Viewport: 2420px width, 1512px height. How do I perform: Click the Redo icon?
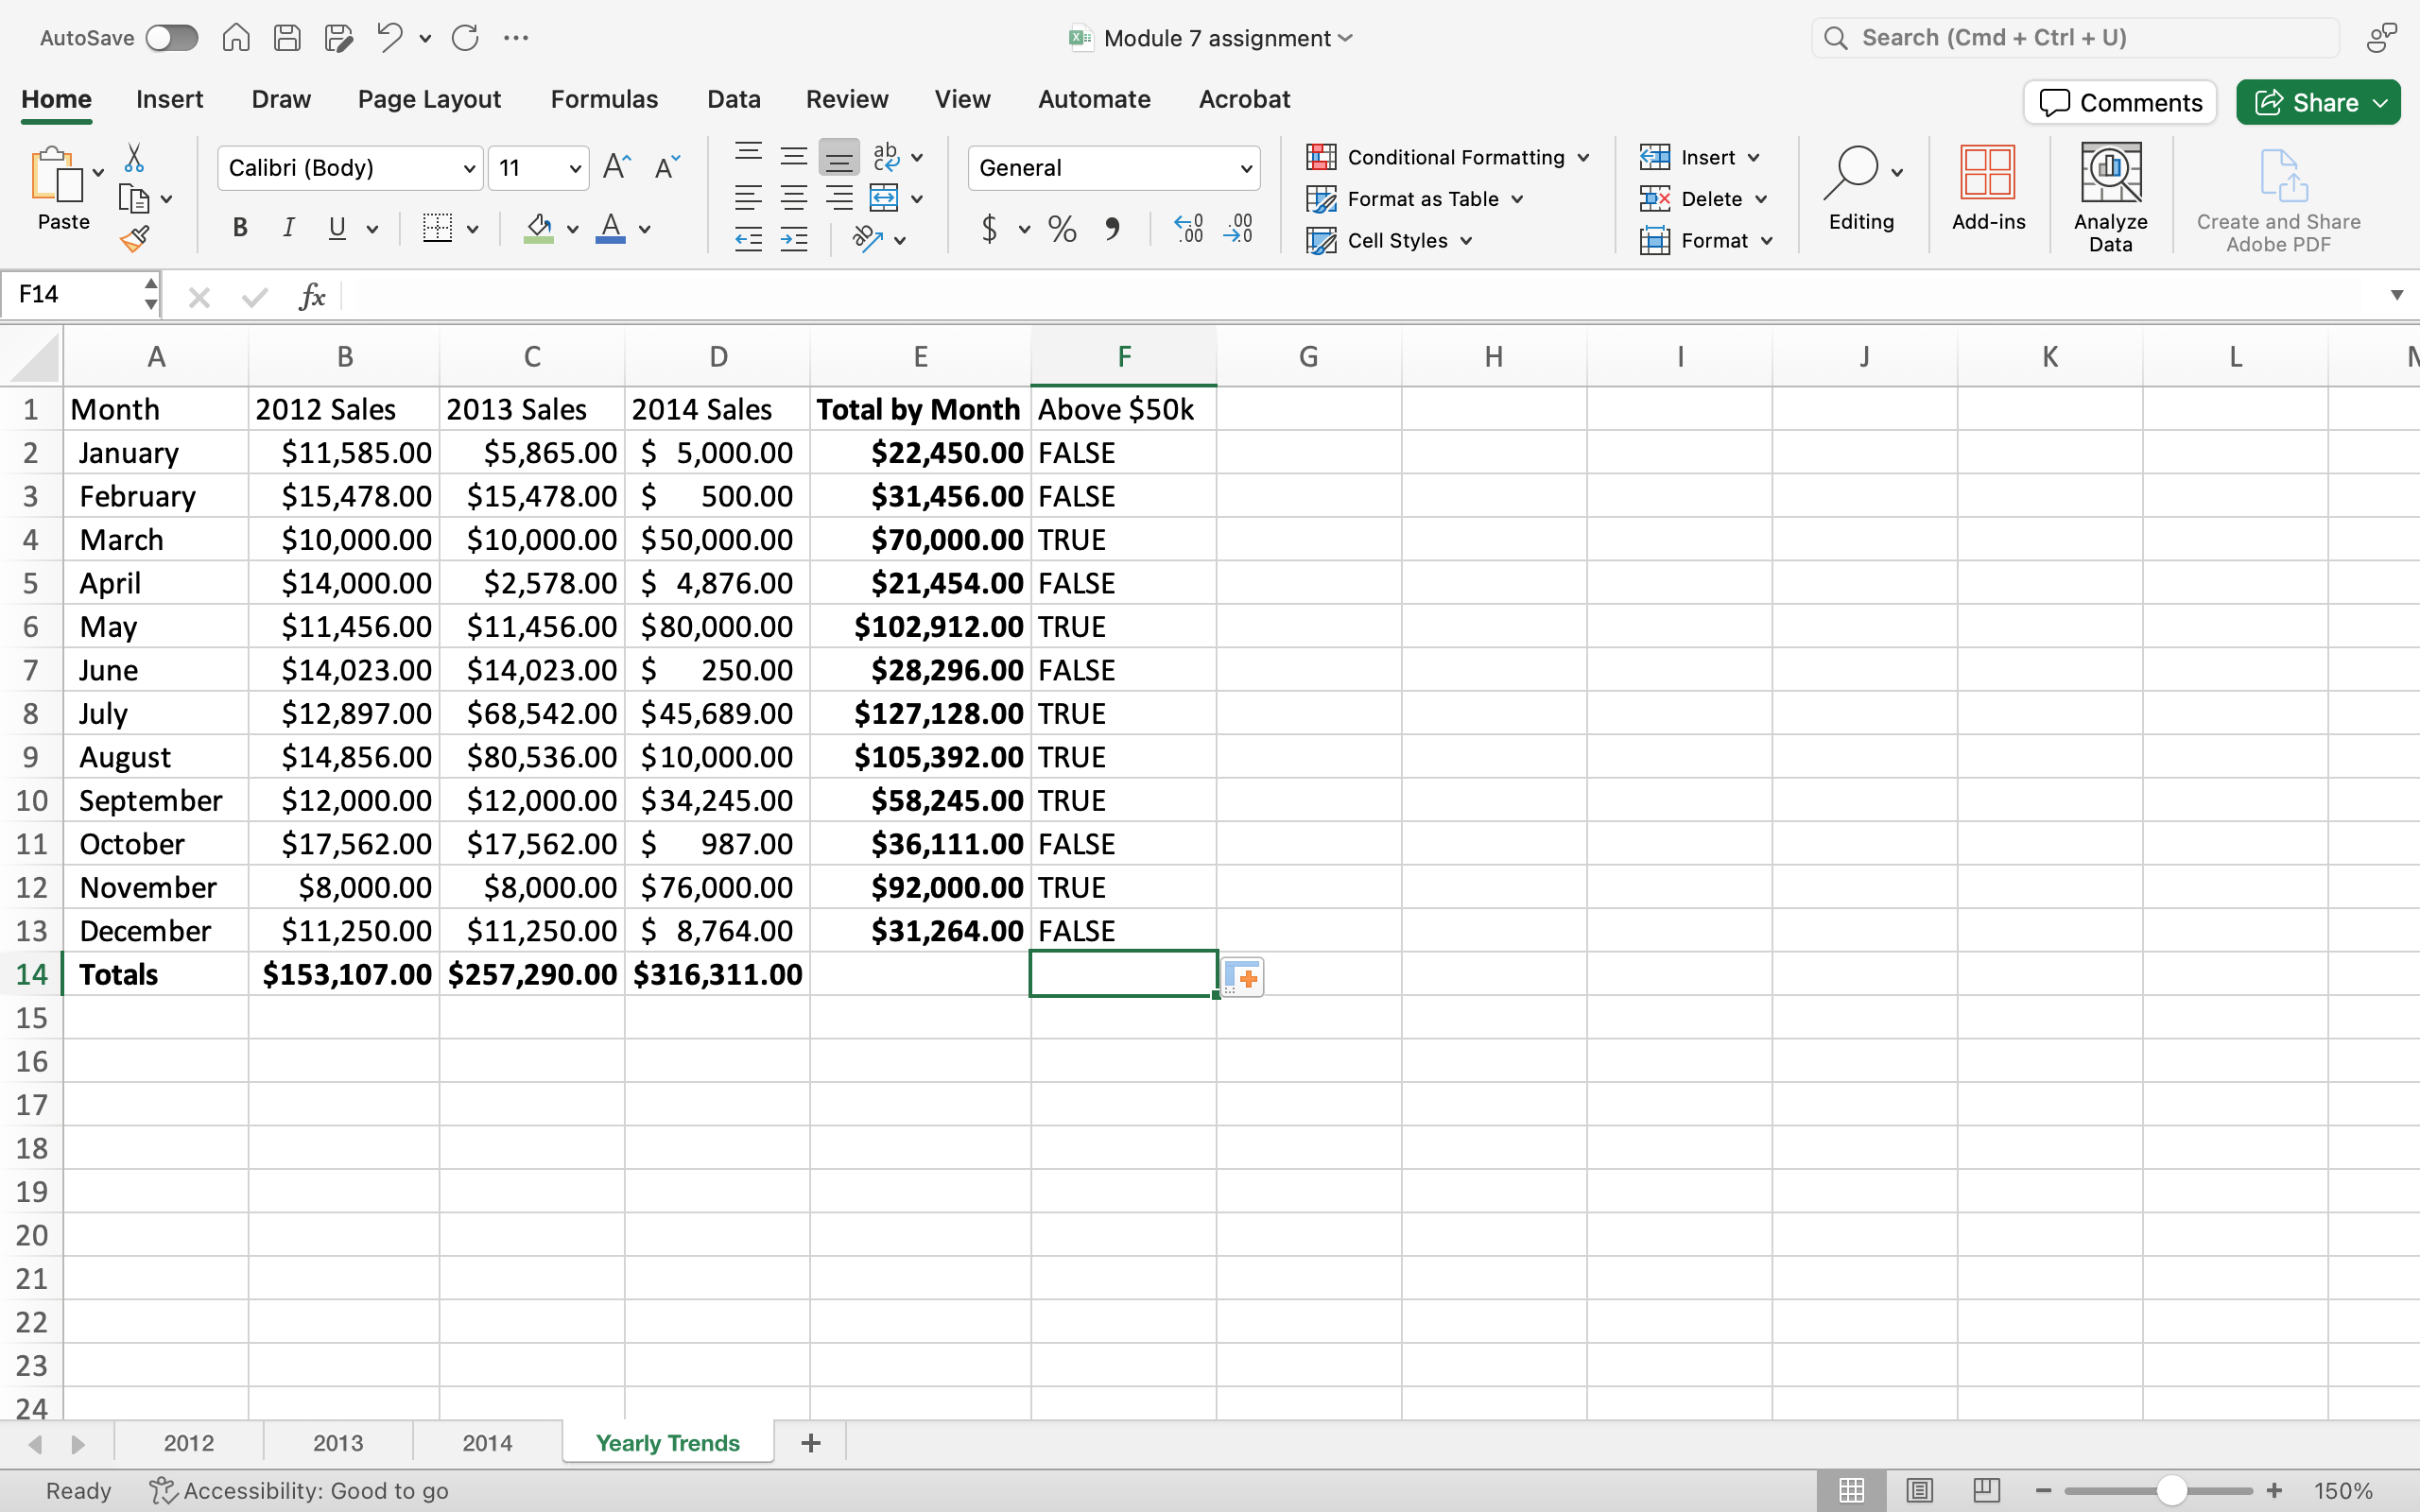click(x=465, y=38)
